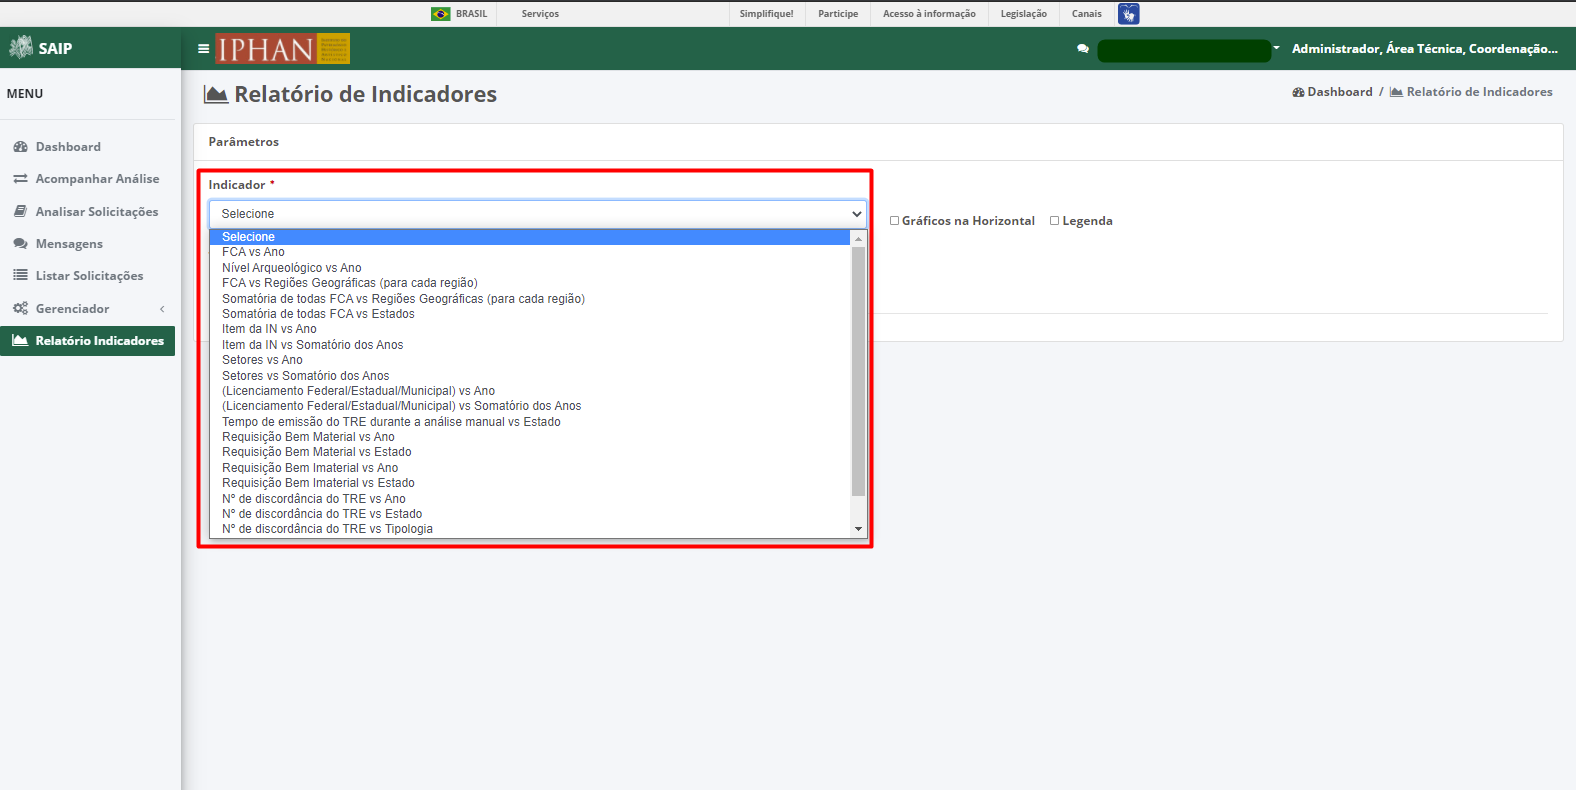
Task: Collapse the Indicador select dropdown
Action: point(538,214)
